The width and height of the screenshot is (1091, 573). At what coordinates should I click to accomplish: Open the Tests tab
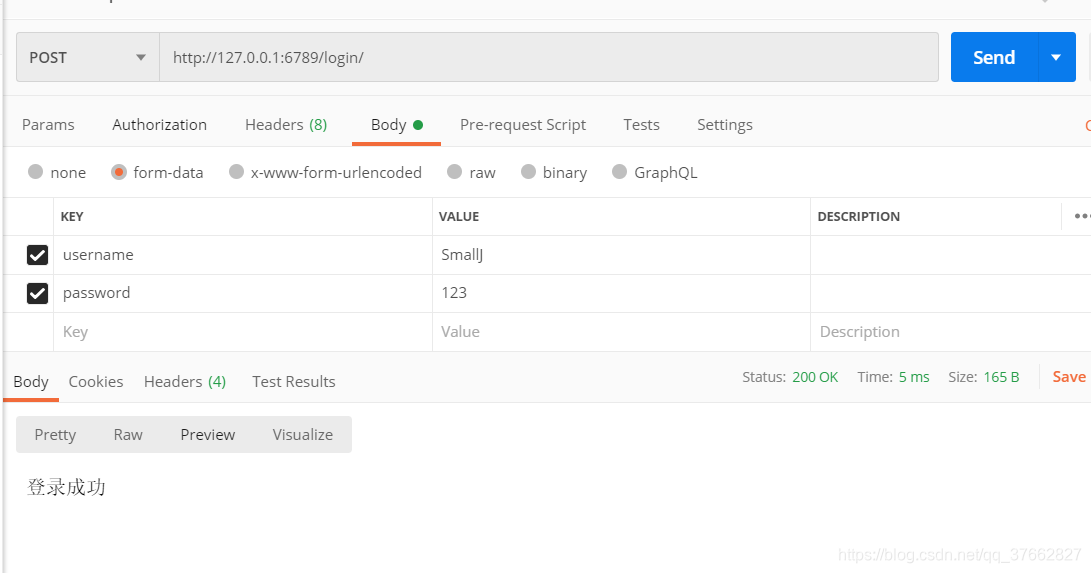point(641,124)
